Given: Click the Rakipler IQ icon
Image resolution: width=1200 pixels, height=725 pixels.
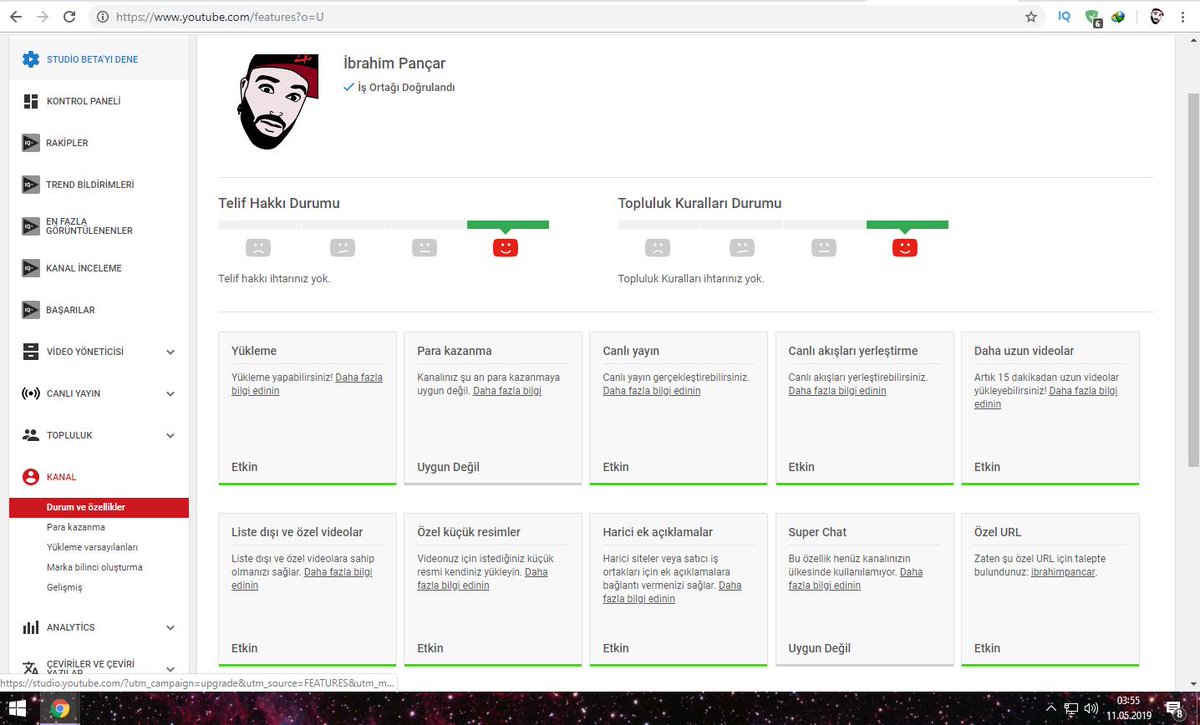Looking at the screenshot, I should point(30,143).
